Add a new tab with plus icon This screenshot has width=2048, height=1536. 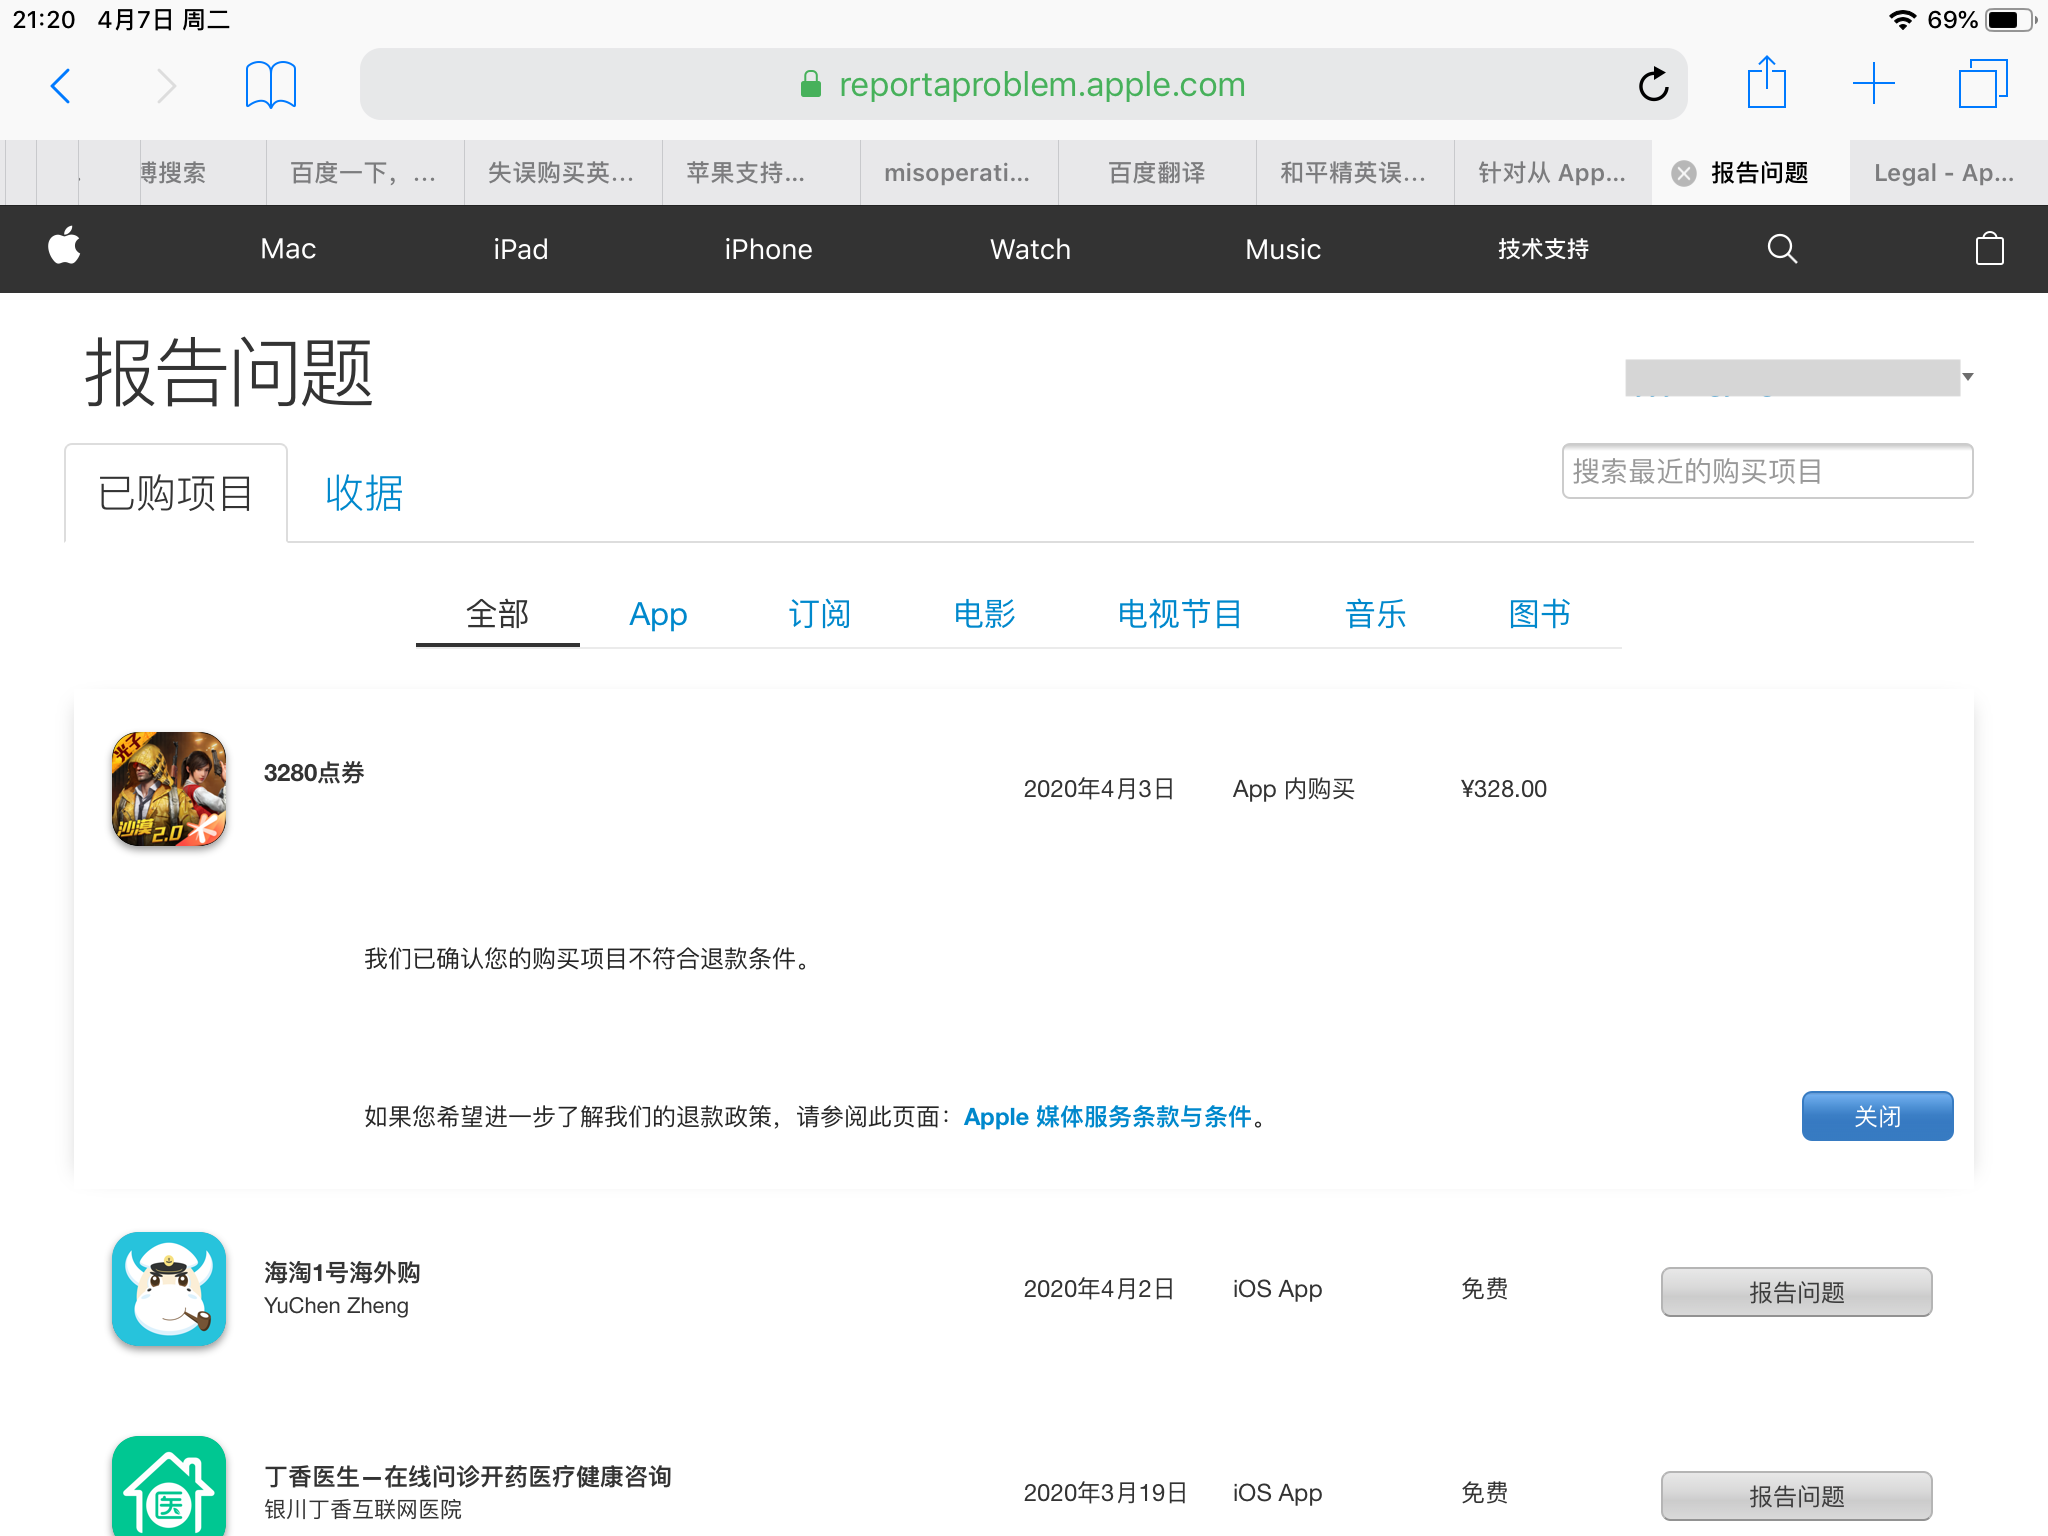coord(1873,84)
